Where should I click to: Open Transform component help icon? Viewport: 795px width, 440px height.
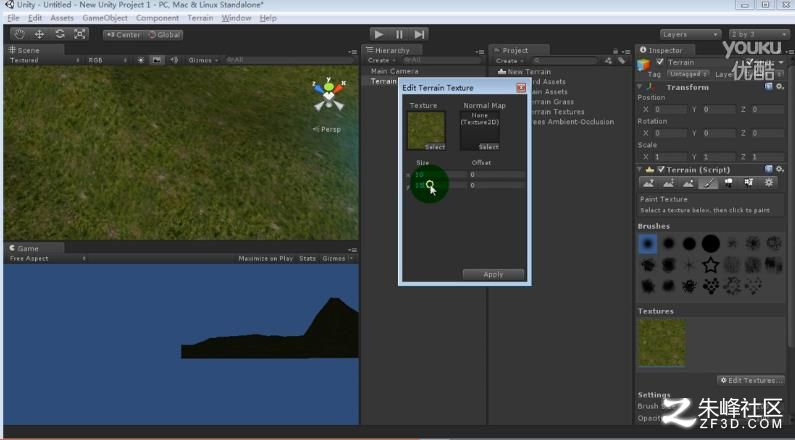tap(769, 87)
